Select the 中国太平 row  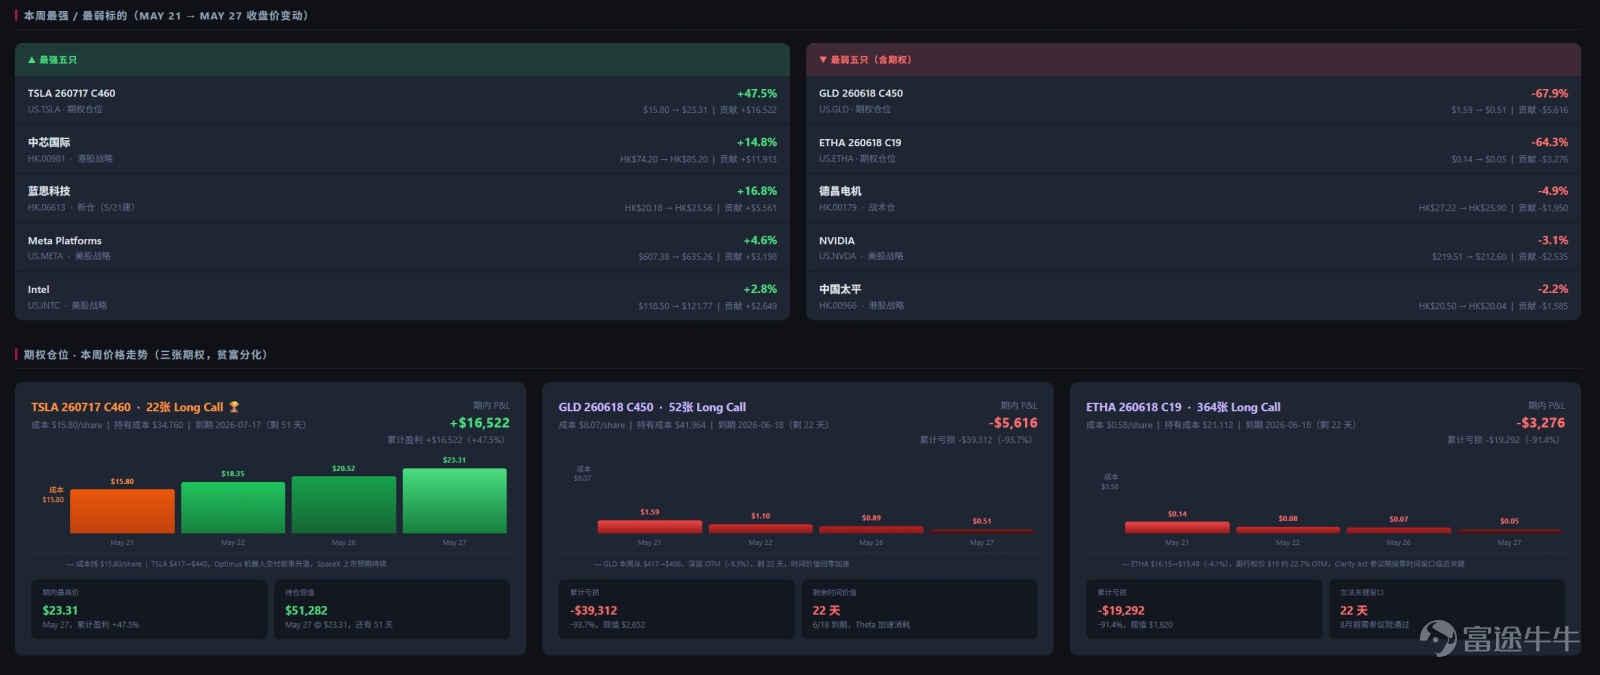1193,296
